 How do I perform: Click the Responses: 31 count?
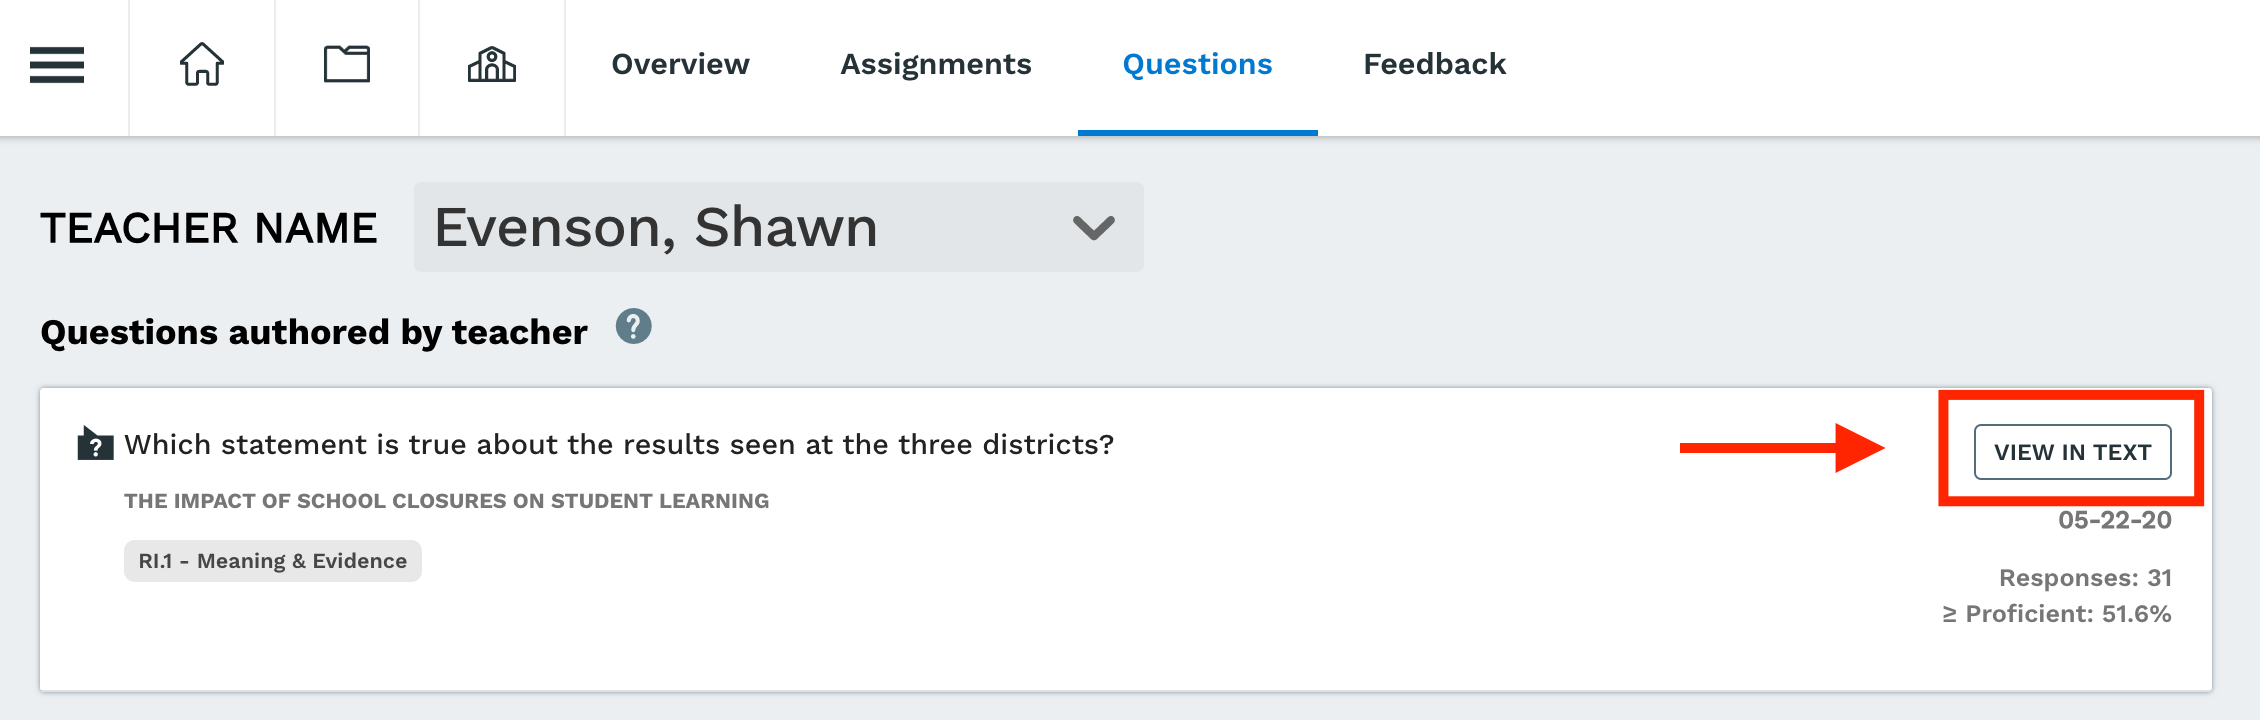tap(2085, 578)
